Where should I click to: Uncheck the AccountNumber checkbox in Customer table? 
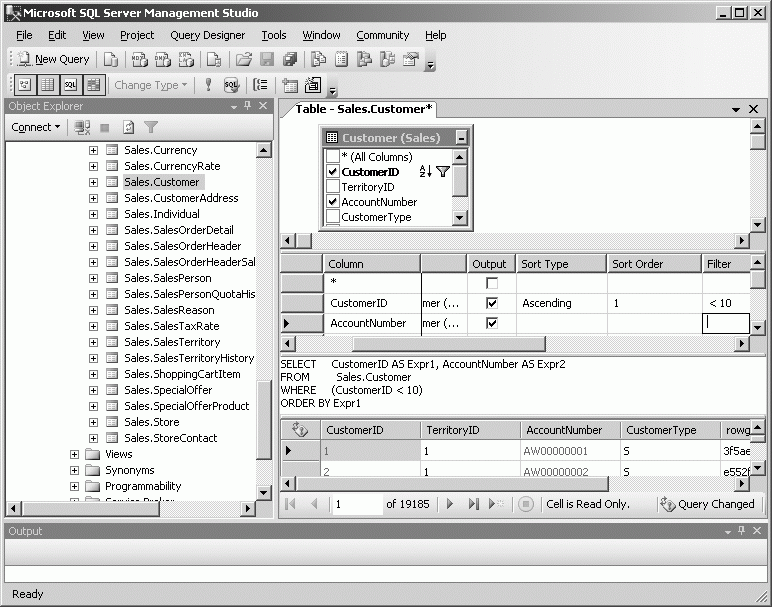(x=333, y=201)
